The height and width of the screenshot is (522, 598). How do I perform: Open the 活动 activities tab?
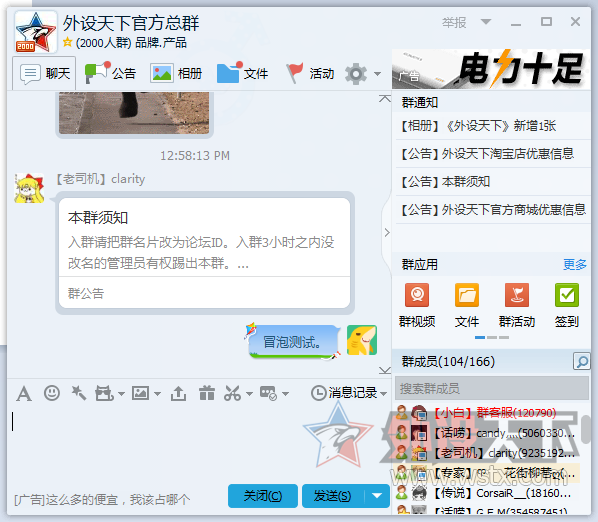point(310,73)
